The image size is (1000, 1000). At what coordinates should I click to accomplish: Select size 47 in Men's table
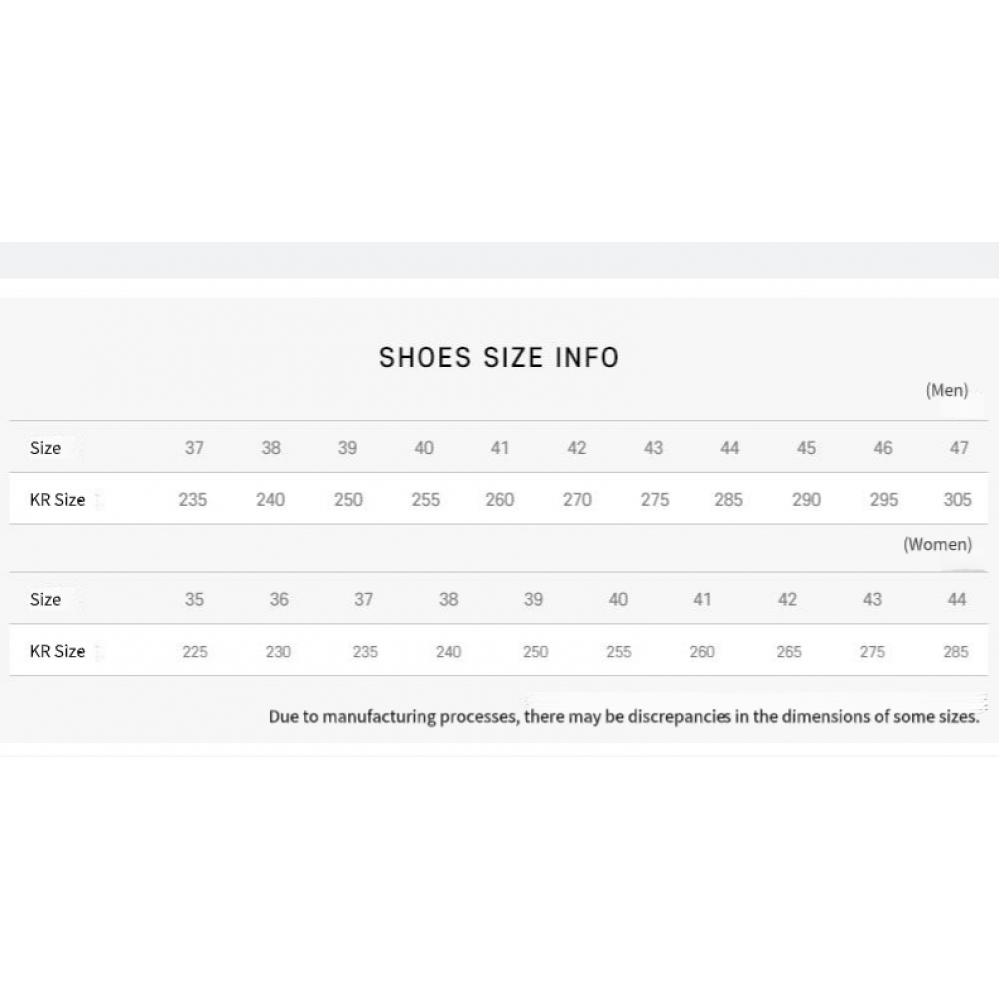point(959,448)
